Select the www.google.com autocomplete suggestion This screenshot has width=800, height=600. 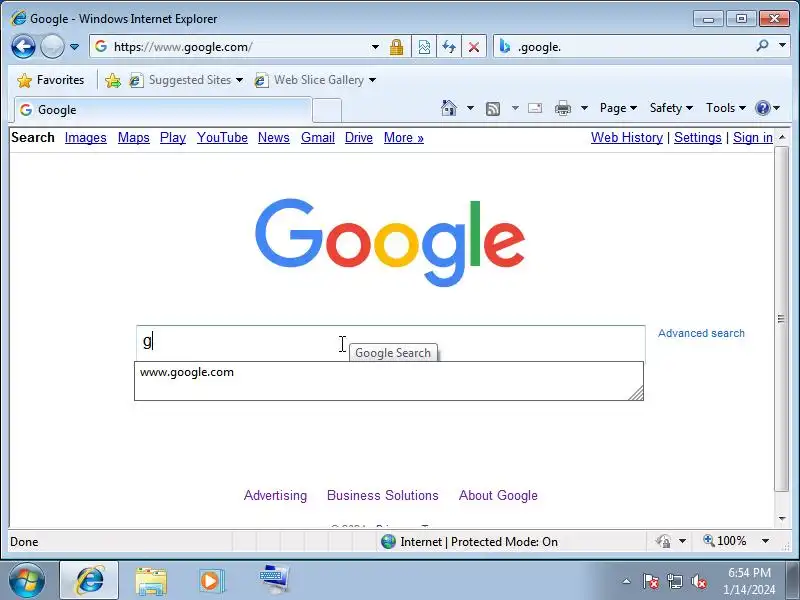coord(187,372)
